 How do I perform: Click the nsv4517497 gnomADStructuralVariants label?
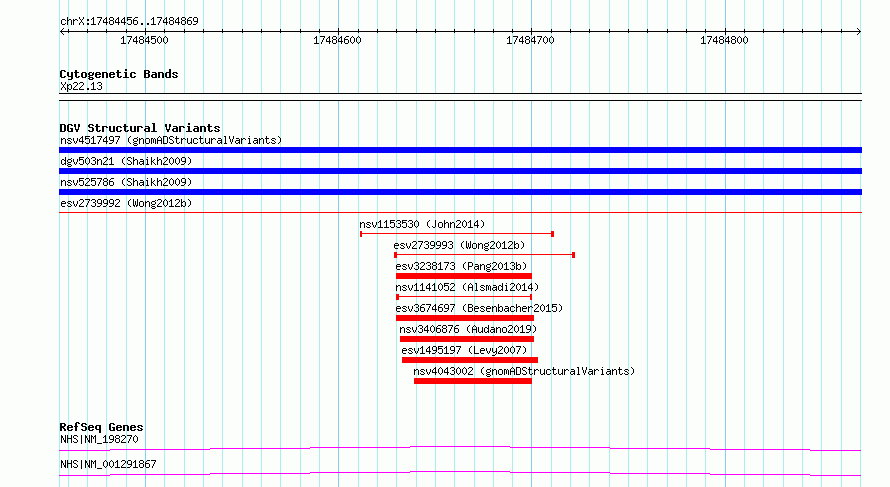[x=171, y=140]
